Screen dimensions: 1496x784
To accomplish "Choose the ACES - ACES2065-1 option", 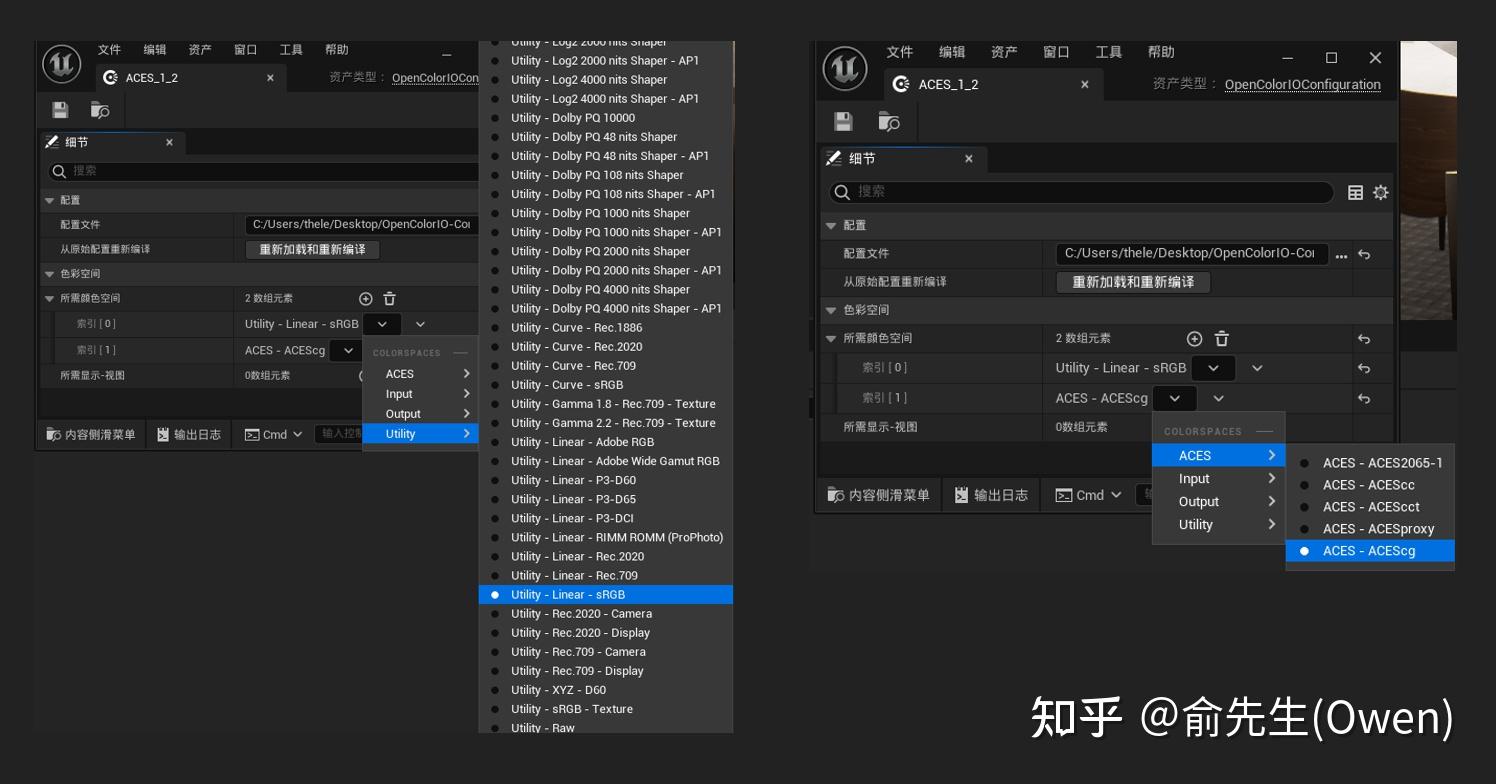I will 1383,462.
